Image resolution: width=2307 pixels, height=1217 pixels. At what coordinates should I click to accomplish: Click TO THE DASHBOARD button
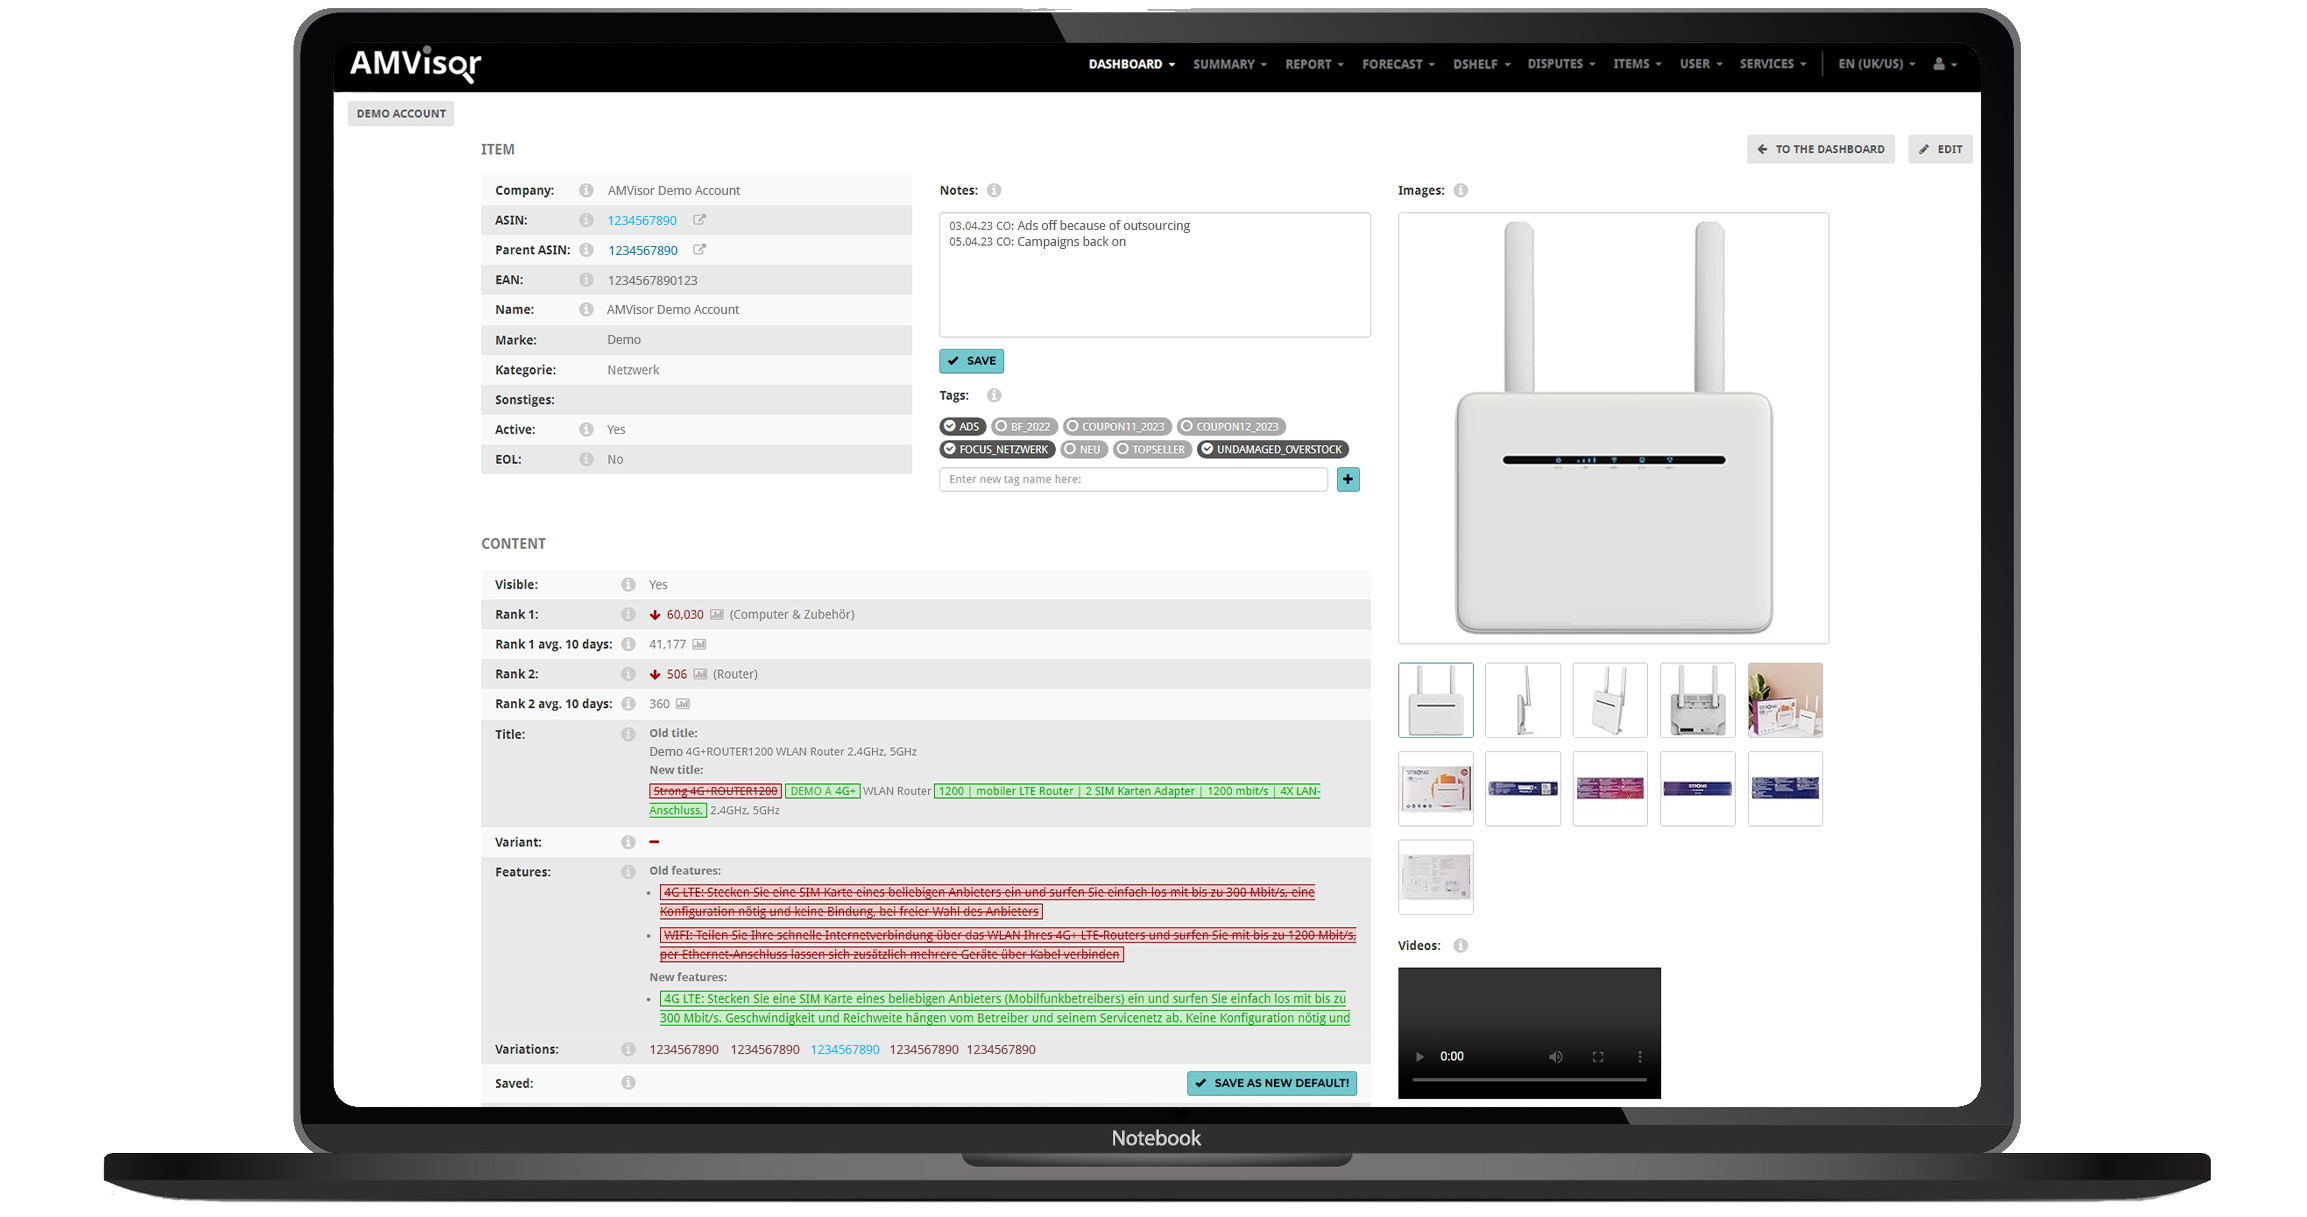point(1820,149)
